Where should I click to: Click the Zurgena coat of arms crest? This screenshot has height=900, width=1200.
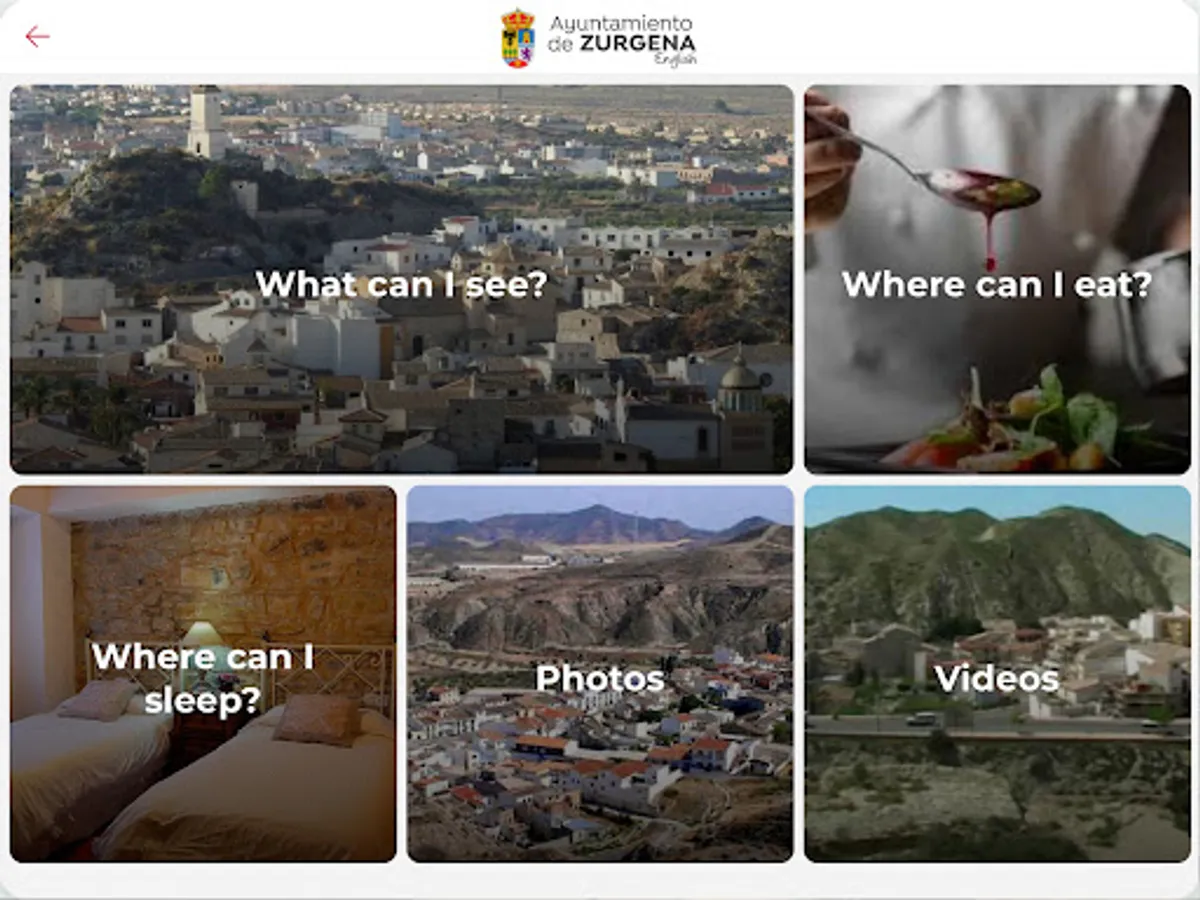[517, 38]
